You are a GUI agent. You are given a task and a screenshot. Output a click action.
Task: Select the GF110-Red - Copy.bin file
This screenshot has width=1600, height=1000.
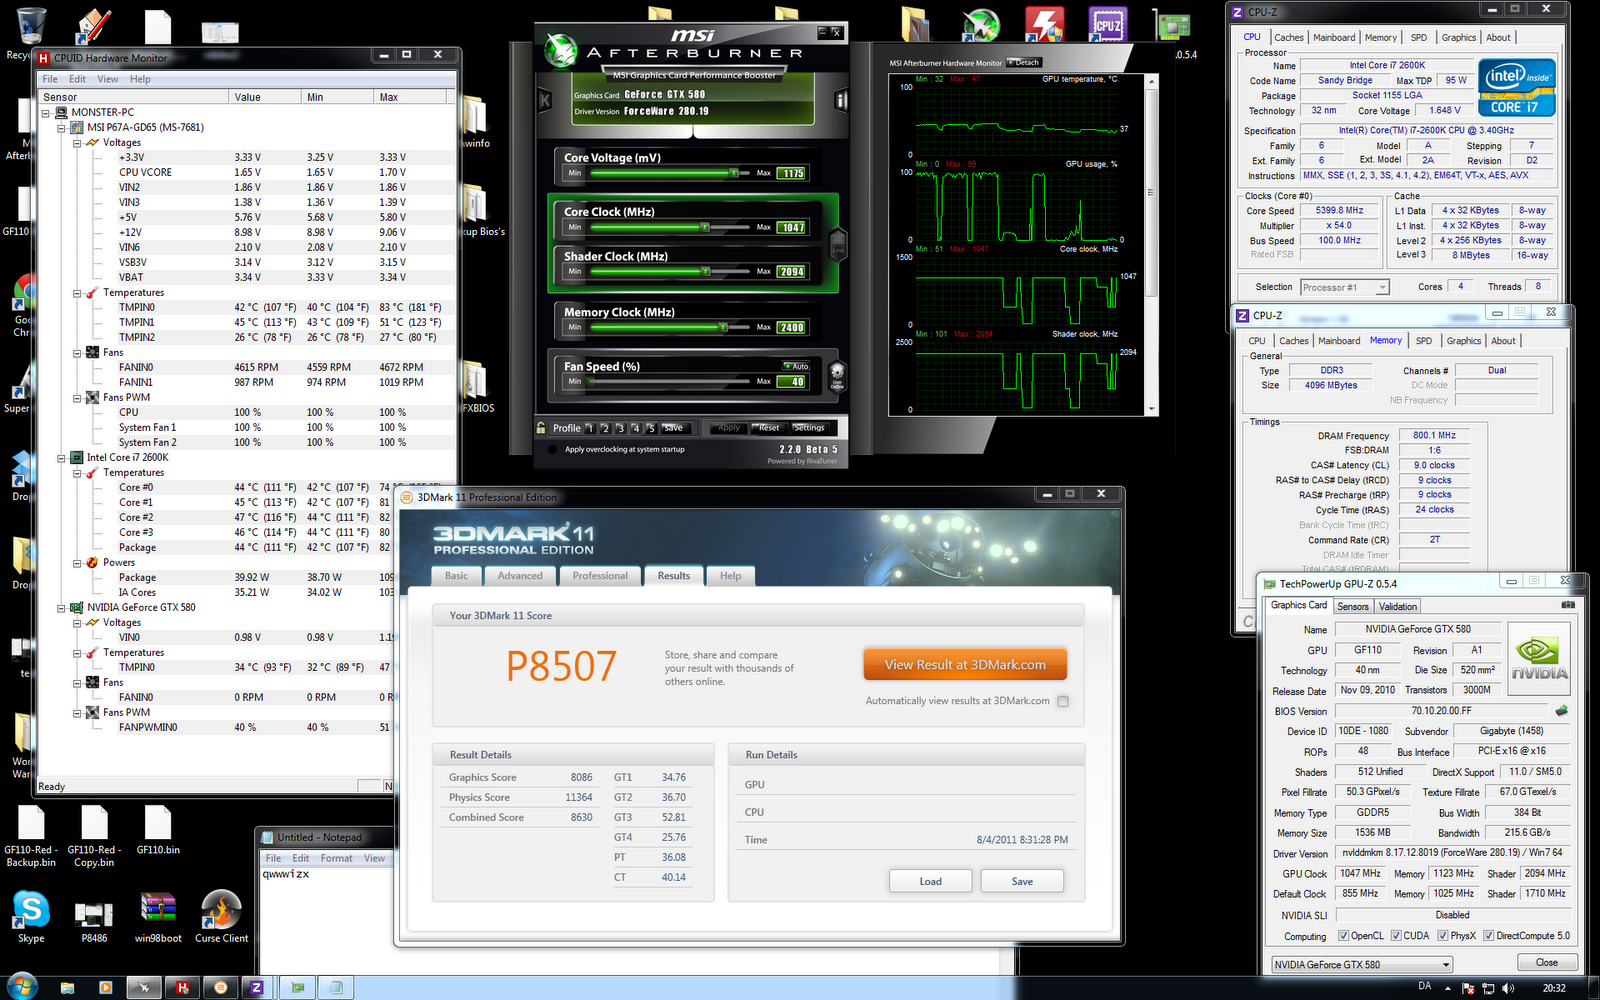94,836
